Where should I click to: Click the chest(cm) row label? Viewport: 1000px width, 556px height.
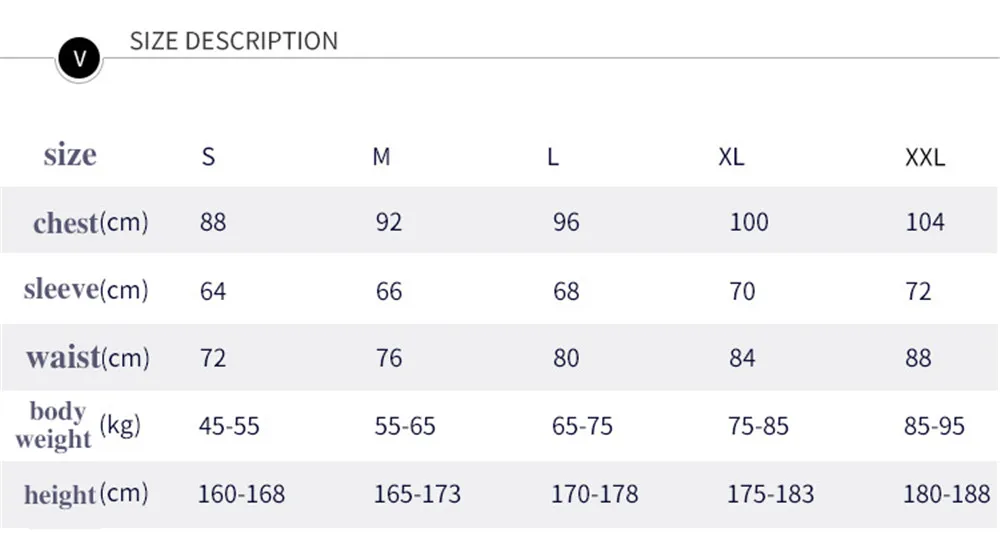point(90,222)
